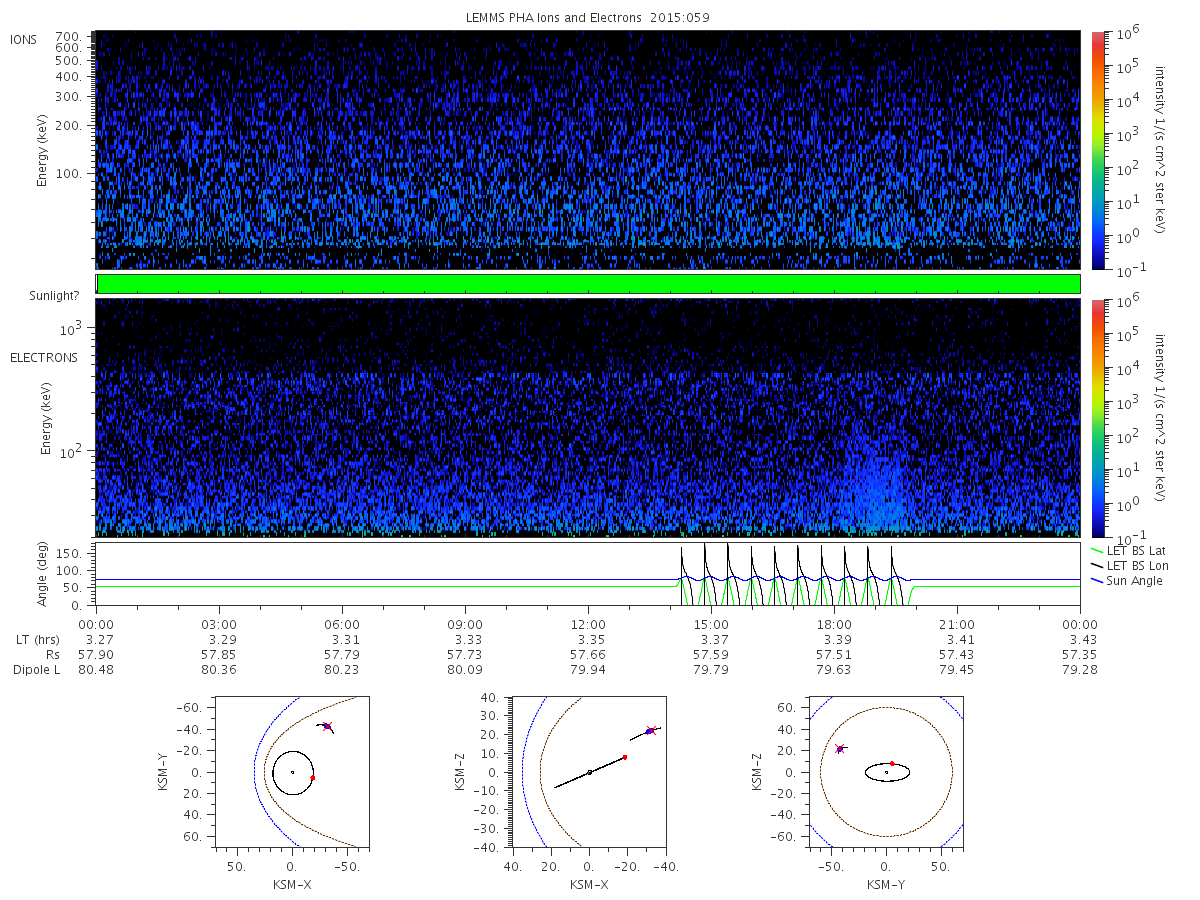The image size is (1200, 900).
Task: Click the Dipole L row label
Action: pos(37,670)
